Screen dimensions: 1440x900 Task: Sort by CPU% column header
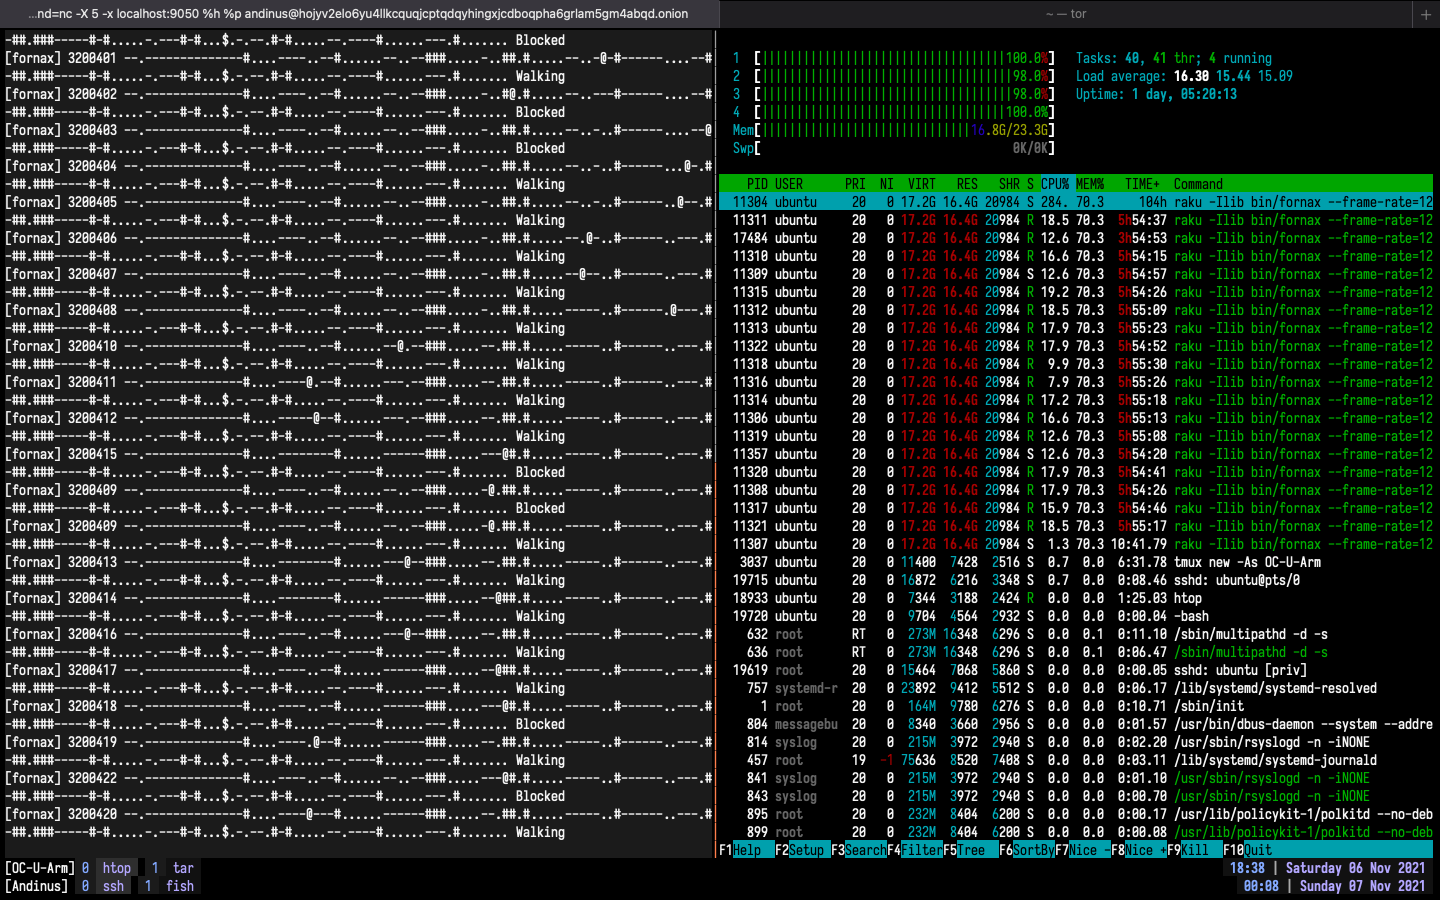(x=1055, y=184)
